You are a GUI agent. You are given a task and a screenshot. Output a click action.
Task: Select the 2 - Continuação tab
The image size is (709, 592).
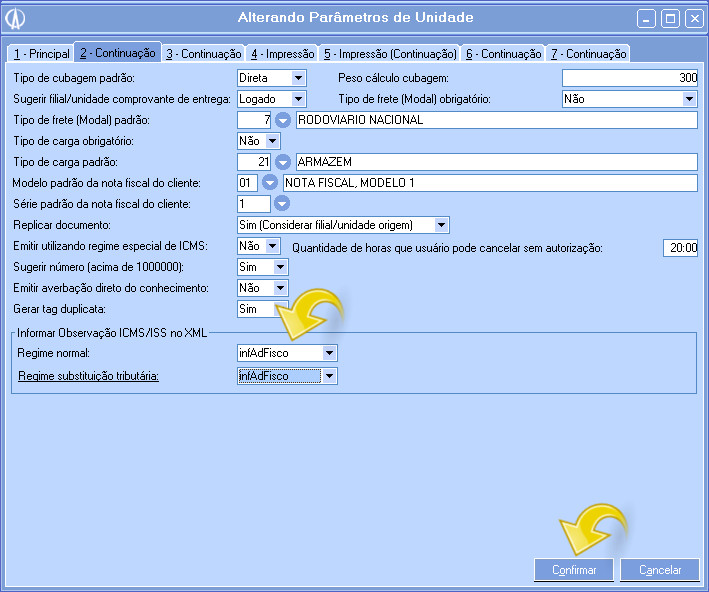pos(118,52)
